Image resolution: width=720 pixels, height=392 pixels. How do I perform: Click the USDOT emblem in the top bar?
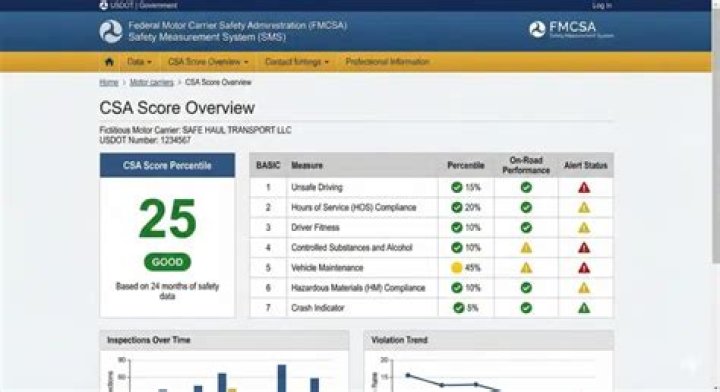point(103,5)
